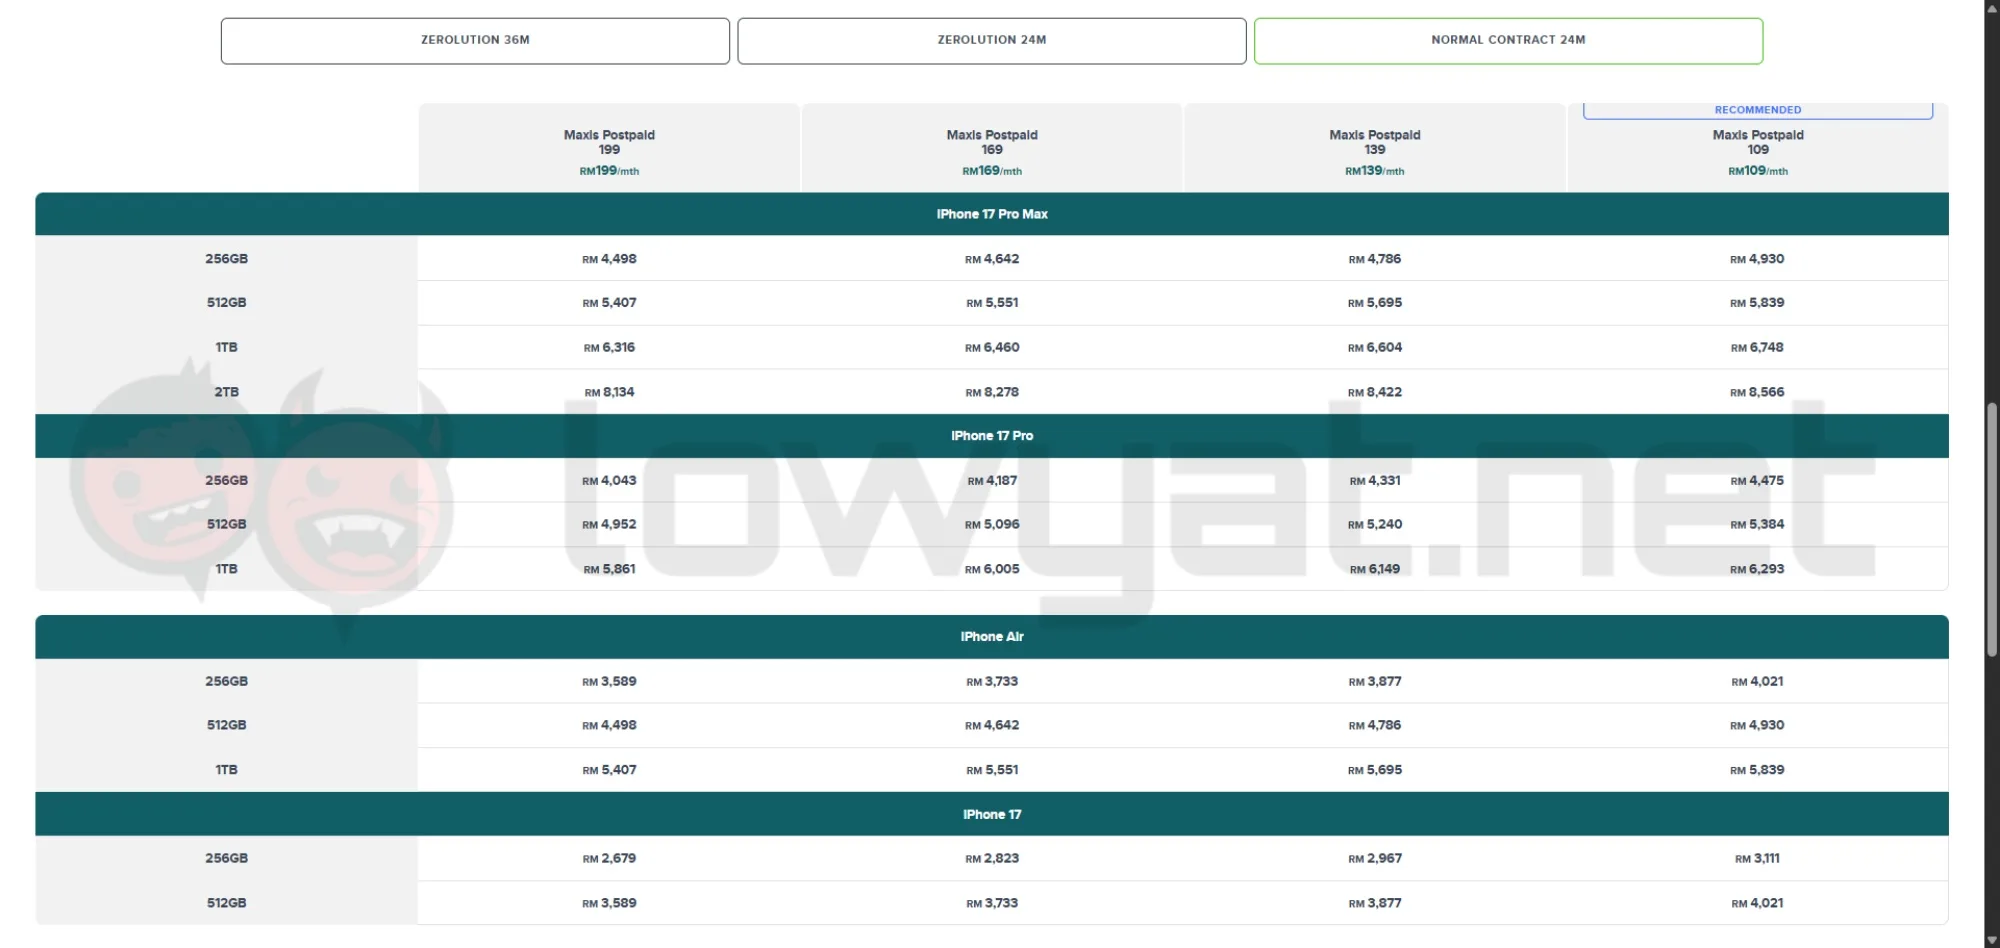Click the RM 5,861 price cell

(609, 570)
